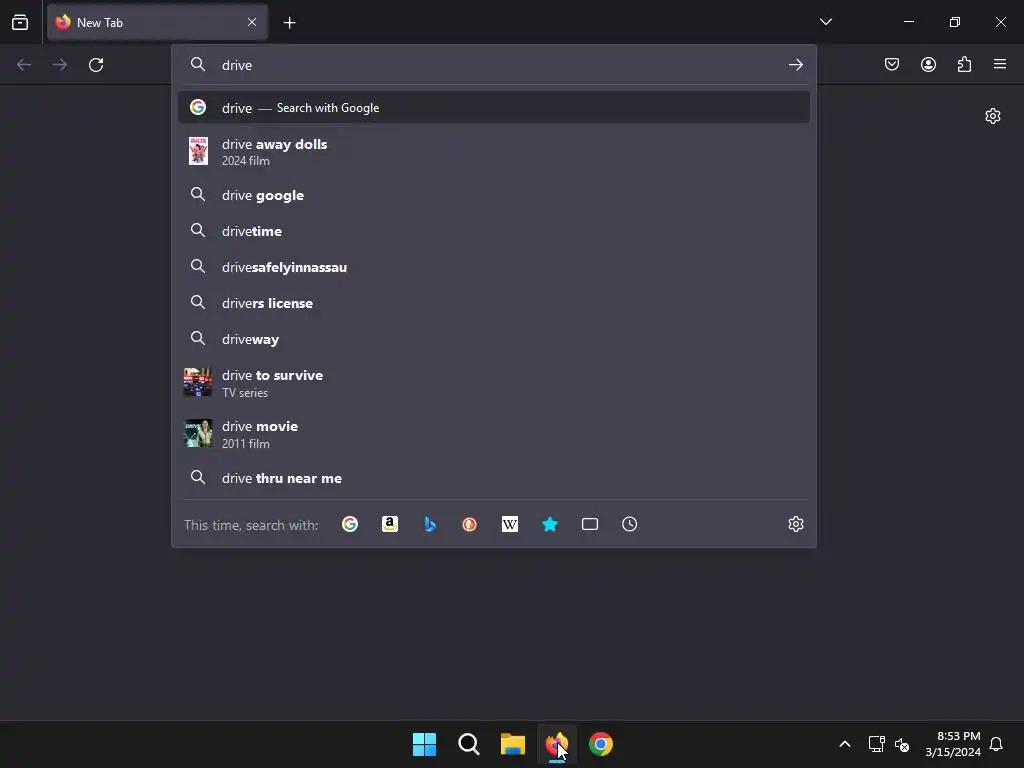
Task: Open the Windows Start menu
Action: point(424,744)
